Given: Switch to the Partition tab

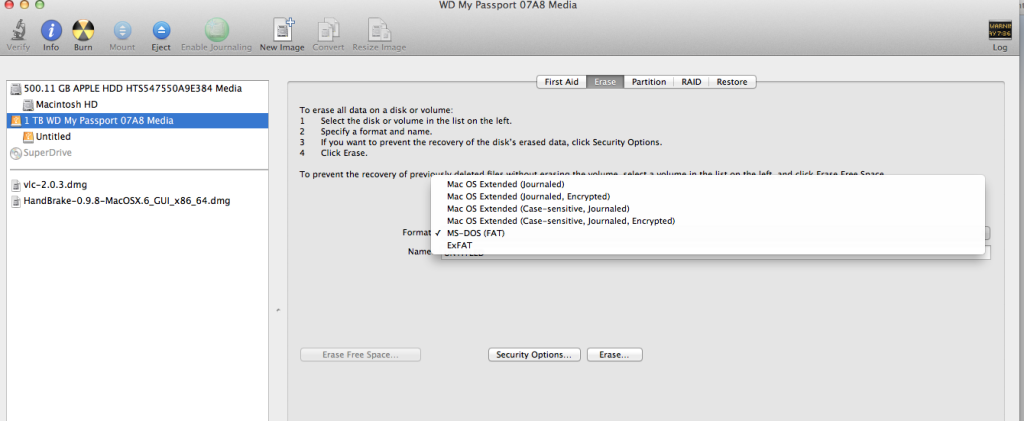Looking at the screenshot, I should [x=648, y=82].
